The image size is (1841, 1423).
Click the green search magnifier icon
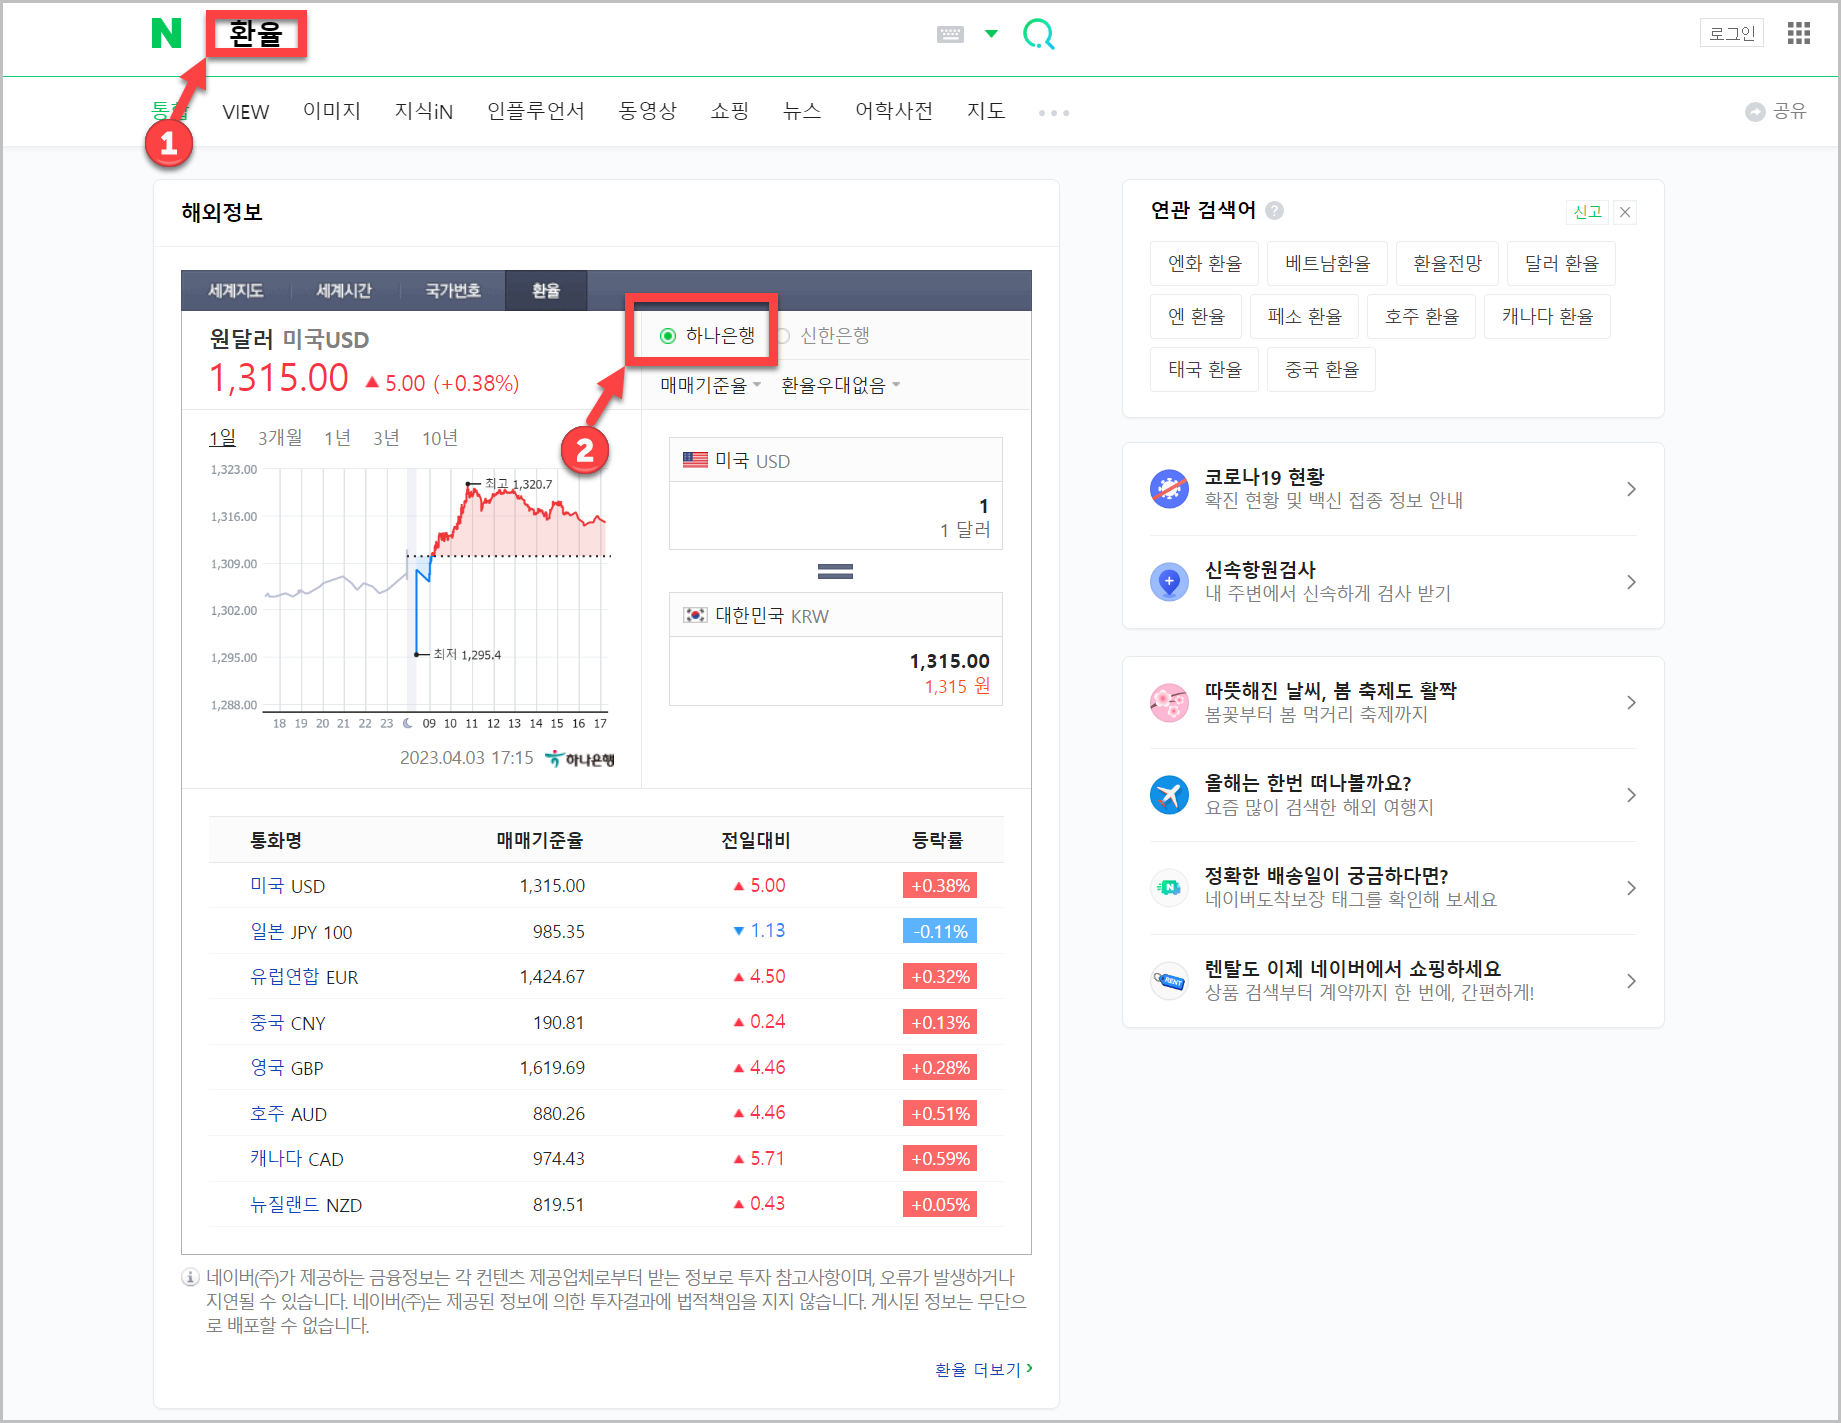1039,34
